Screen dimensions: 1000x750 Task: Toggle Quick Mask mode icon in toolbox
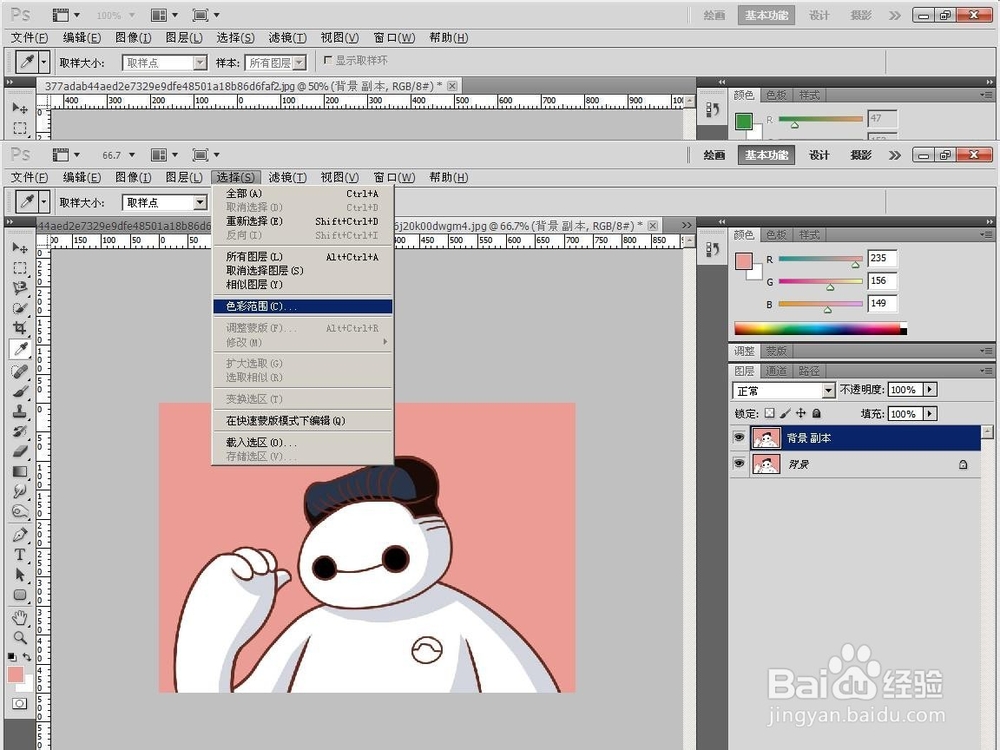(x=20, y=703)
